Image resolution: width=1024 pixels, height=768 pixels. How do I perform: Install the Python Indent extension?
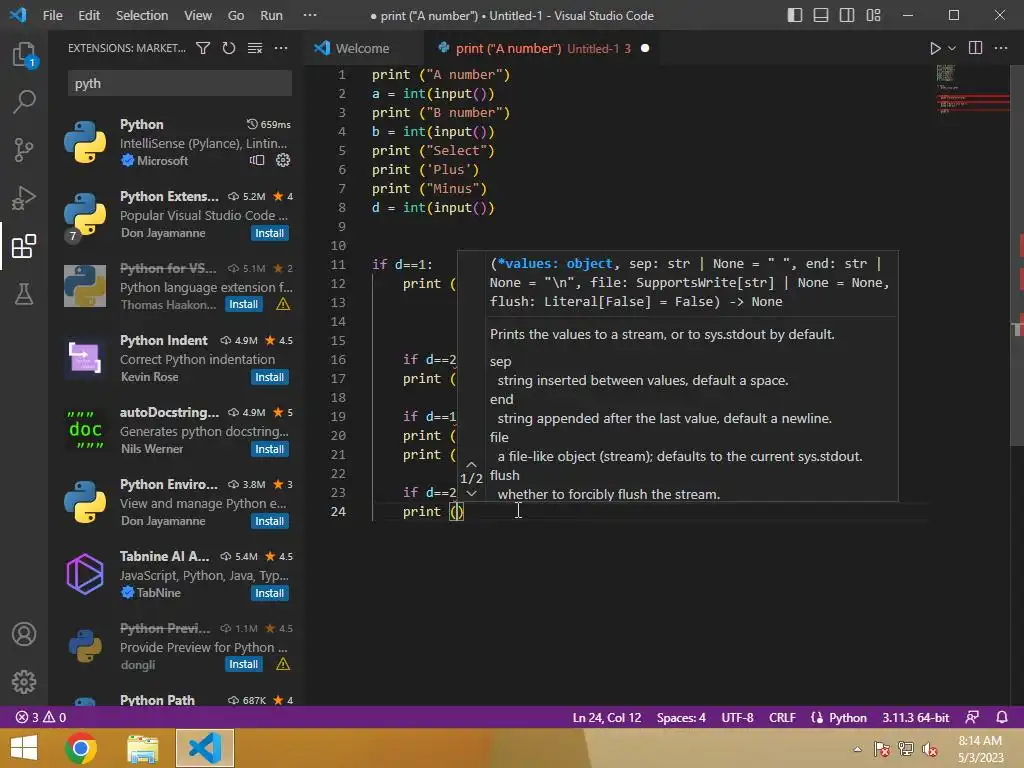click(269, 377)
